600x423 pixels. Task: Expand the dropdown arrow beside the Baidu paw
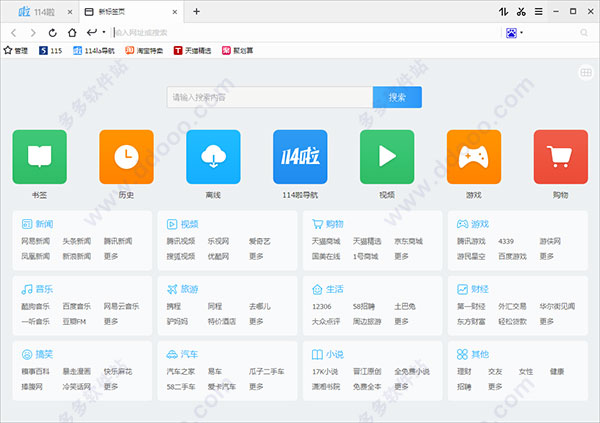pos(521,33)
